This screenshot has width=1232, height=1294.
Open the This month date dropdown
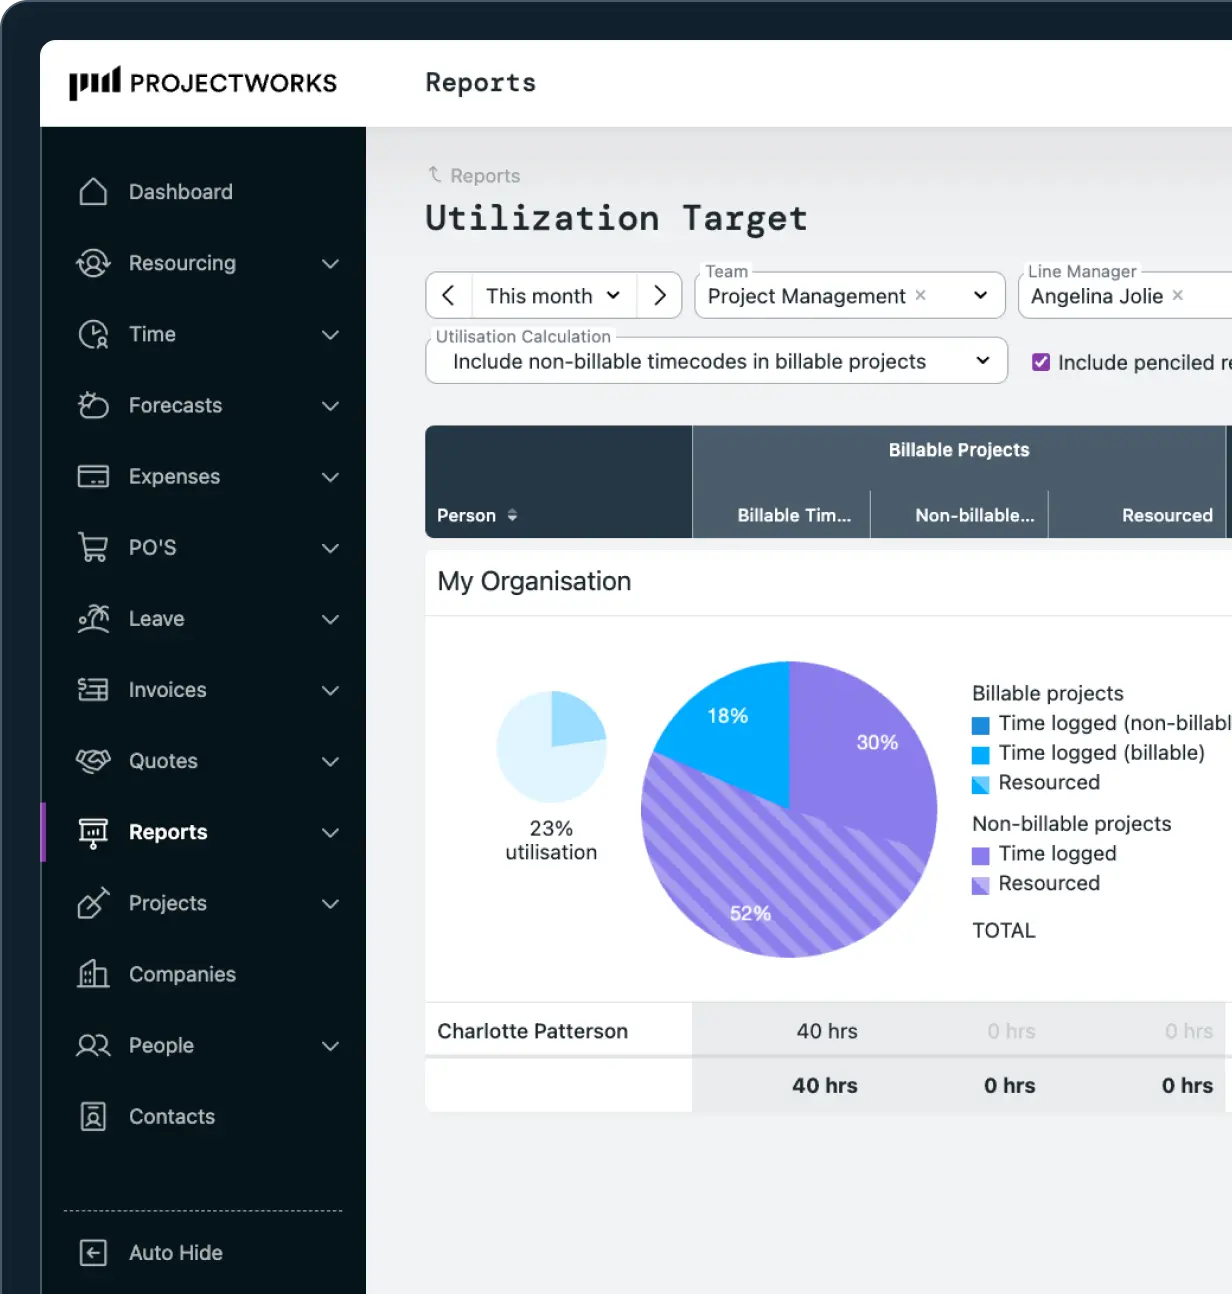coord(553,295)
